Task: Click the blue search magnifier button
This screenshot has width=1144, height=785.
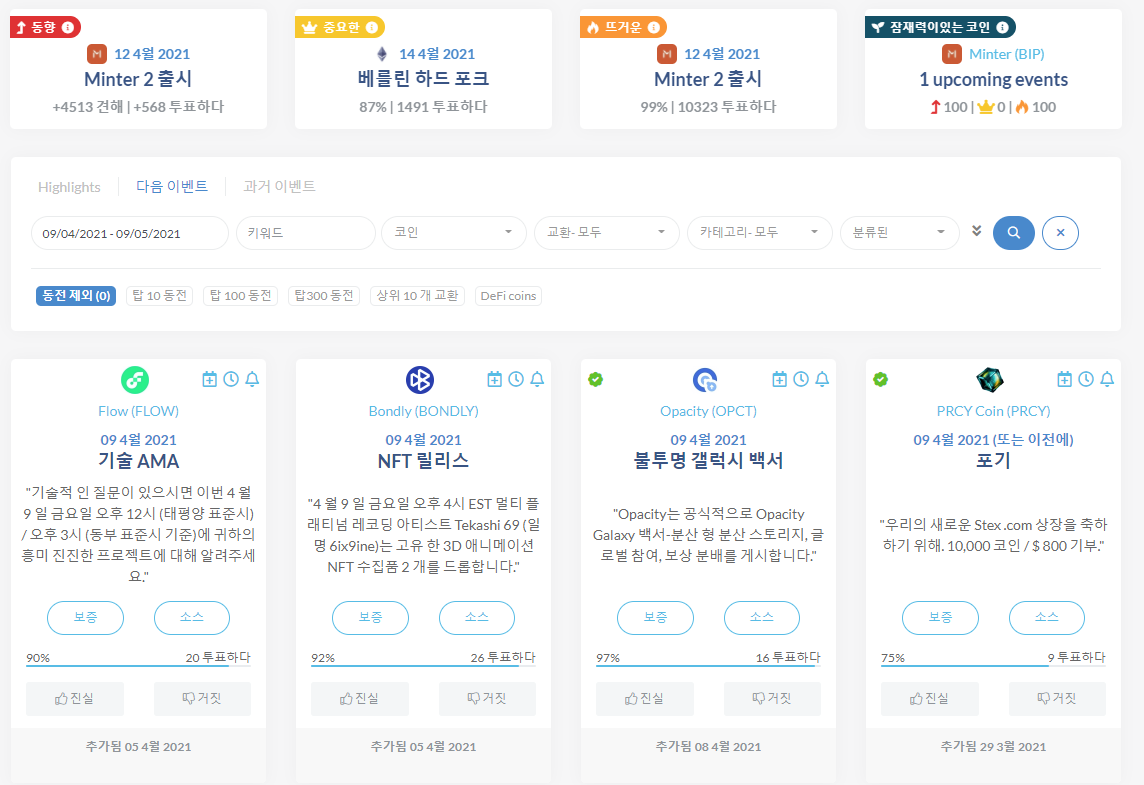Action: click(1013, 233)
